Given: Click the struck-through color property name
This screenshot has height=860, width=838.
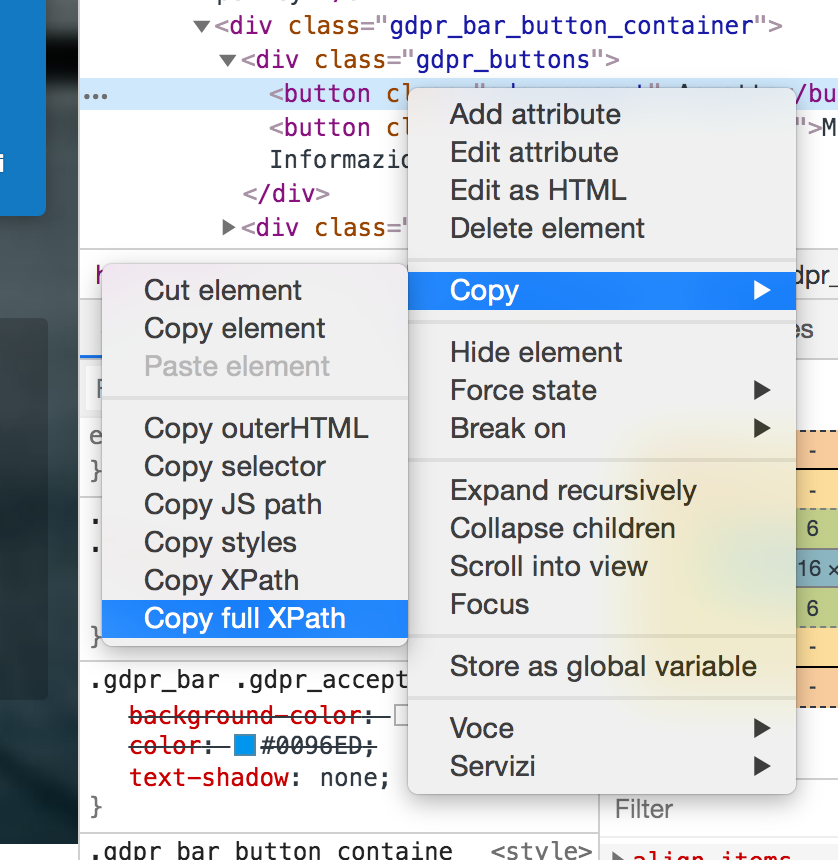Looking at the screenshot, I should [166, 746].
